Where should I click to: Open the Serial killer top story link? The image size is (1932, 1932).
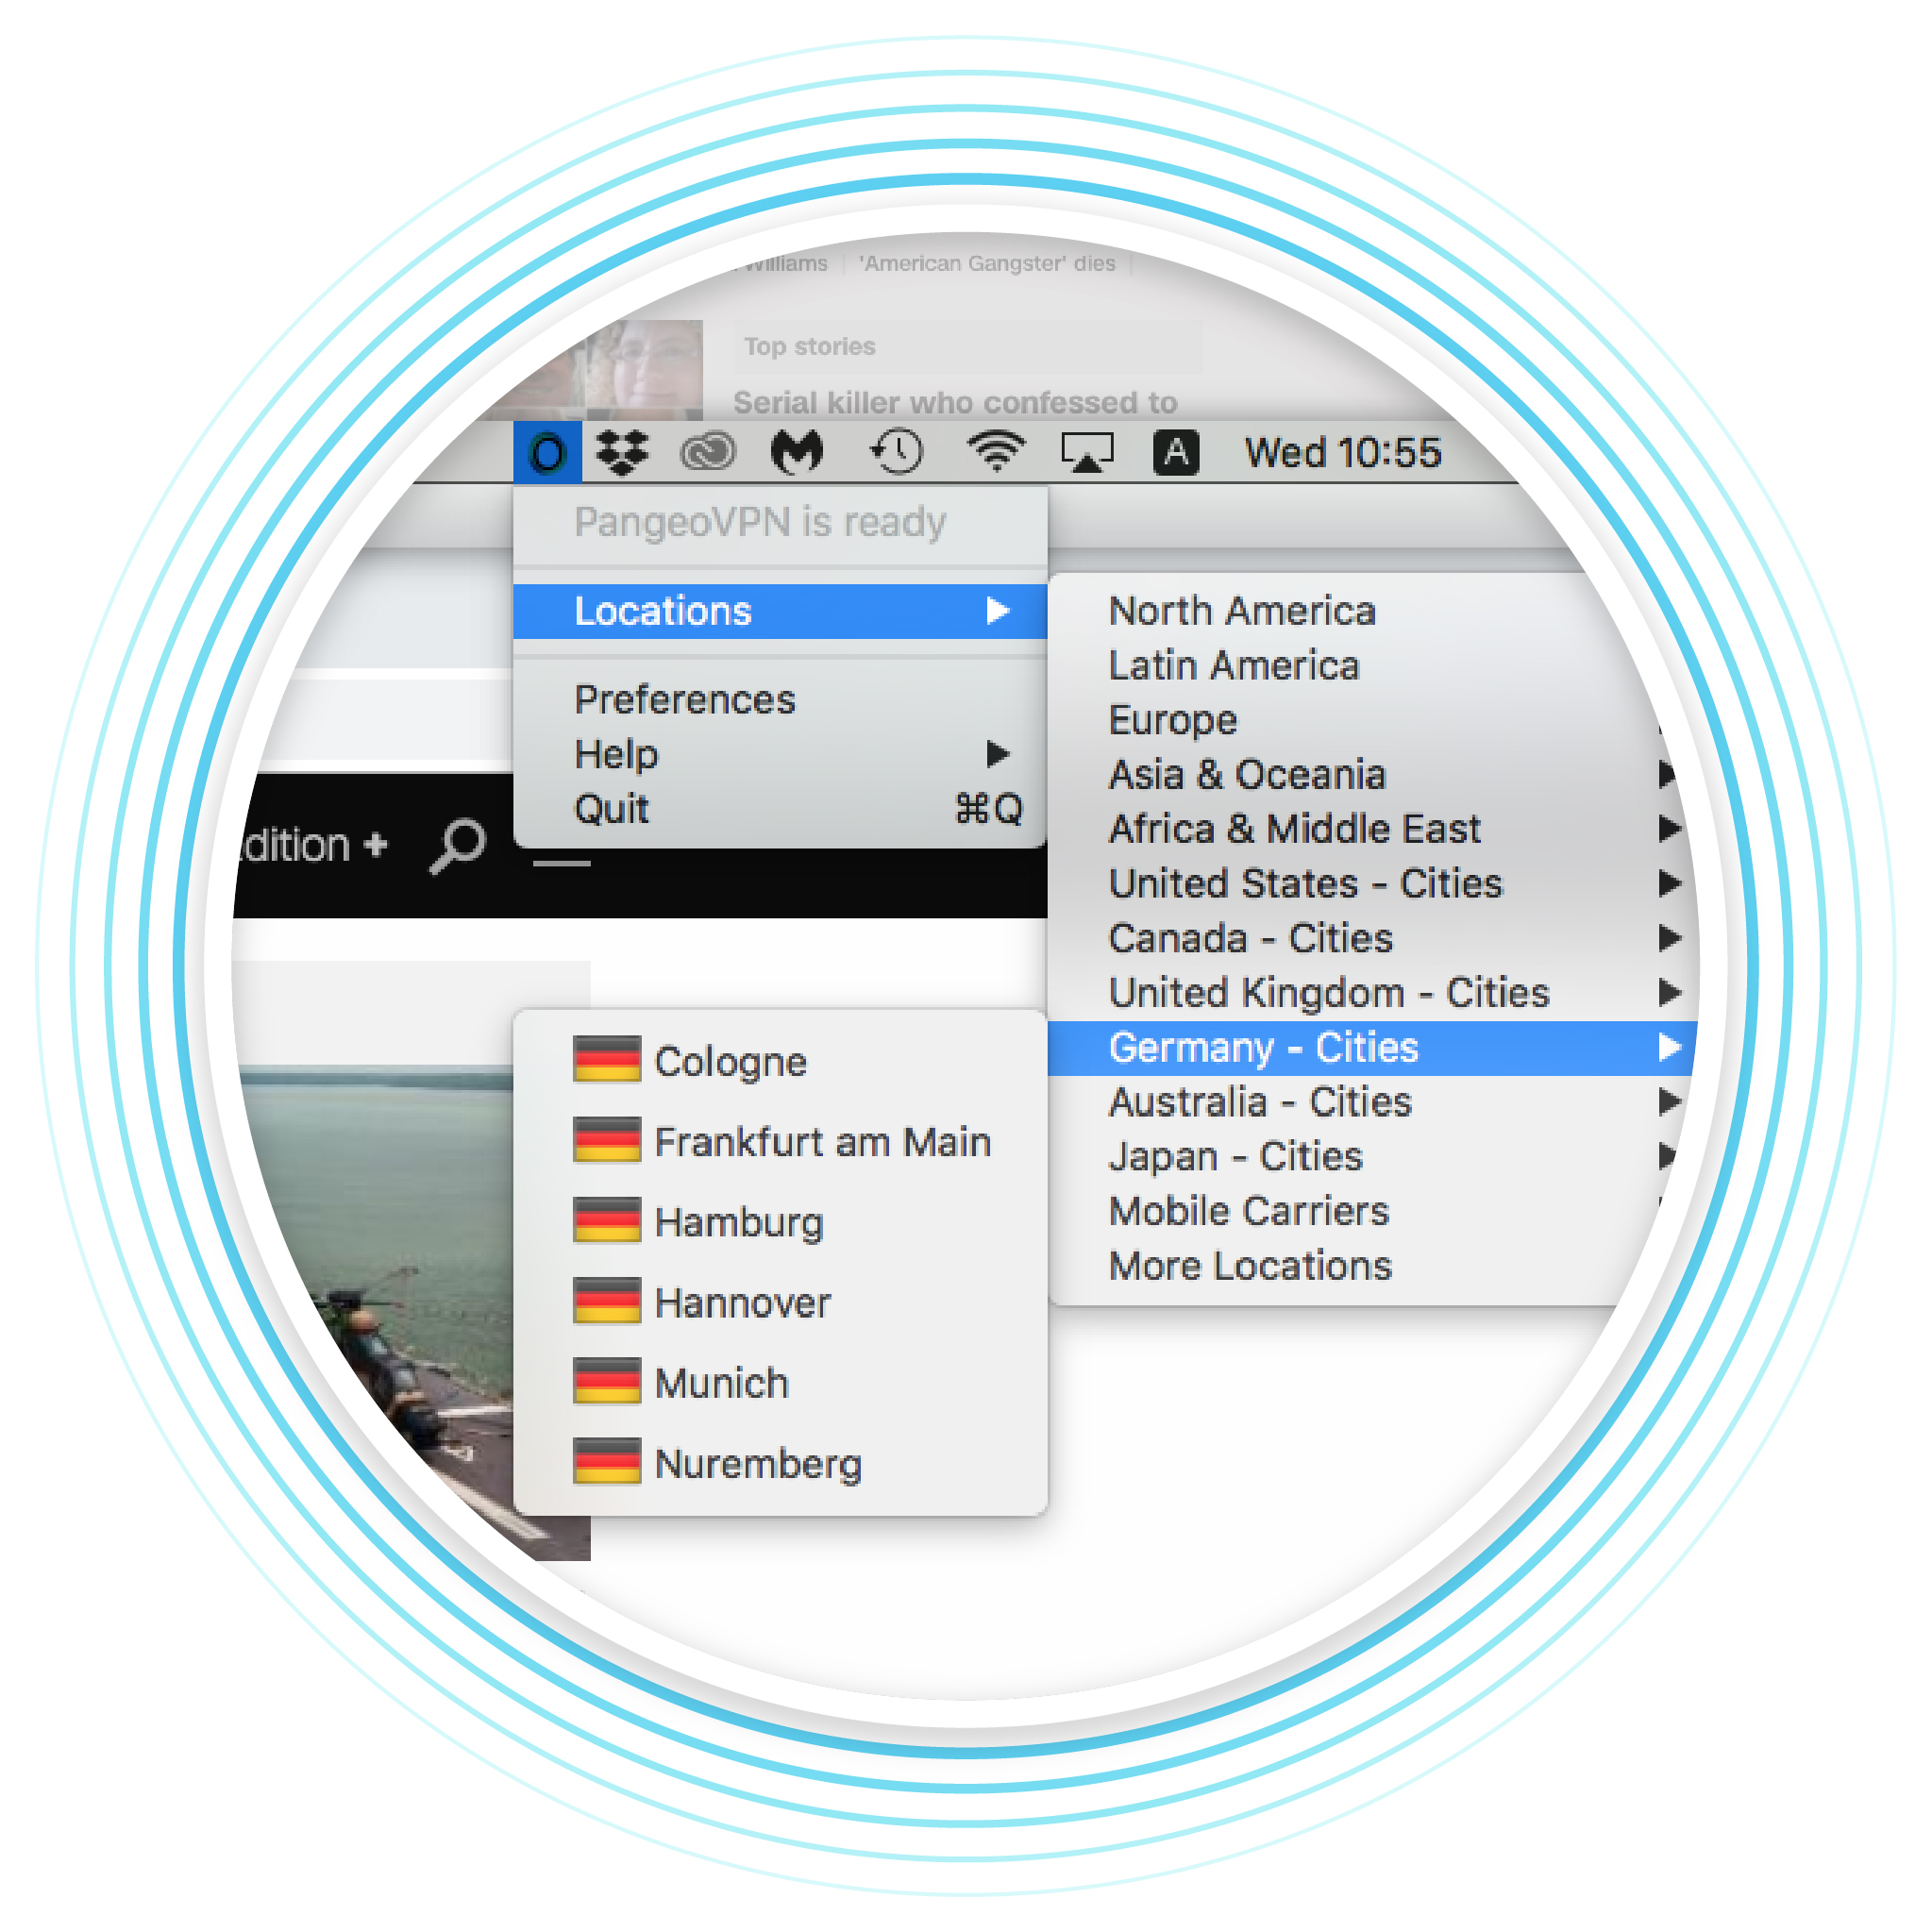(x=954, y=402)
